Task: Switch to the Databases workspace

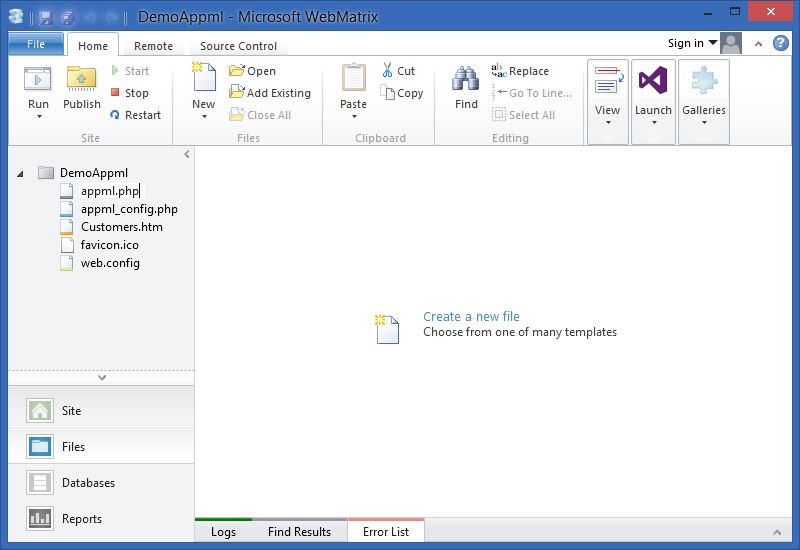Action: click(88, 483)
